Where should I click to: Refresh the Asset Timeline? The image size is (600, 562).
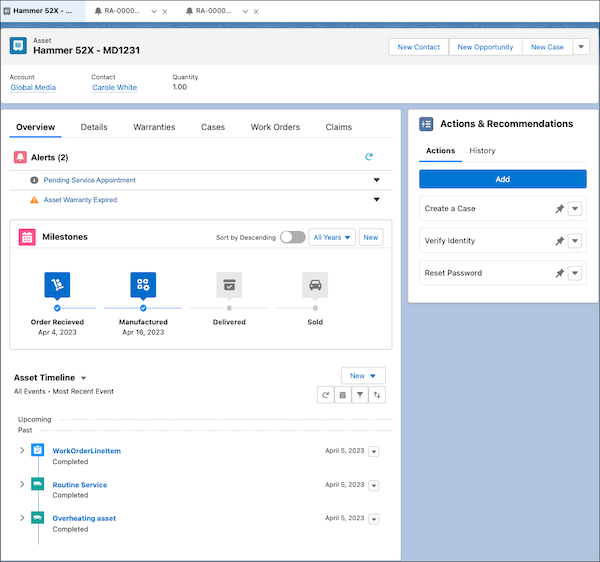(326, 395)
